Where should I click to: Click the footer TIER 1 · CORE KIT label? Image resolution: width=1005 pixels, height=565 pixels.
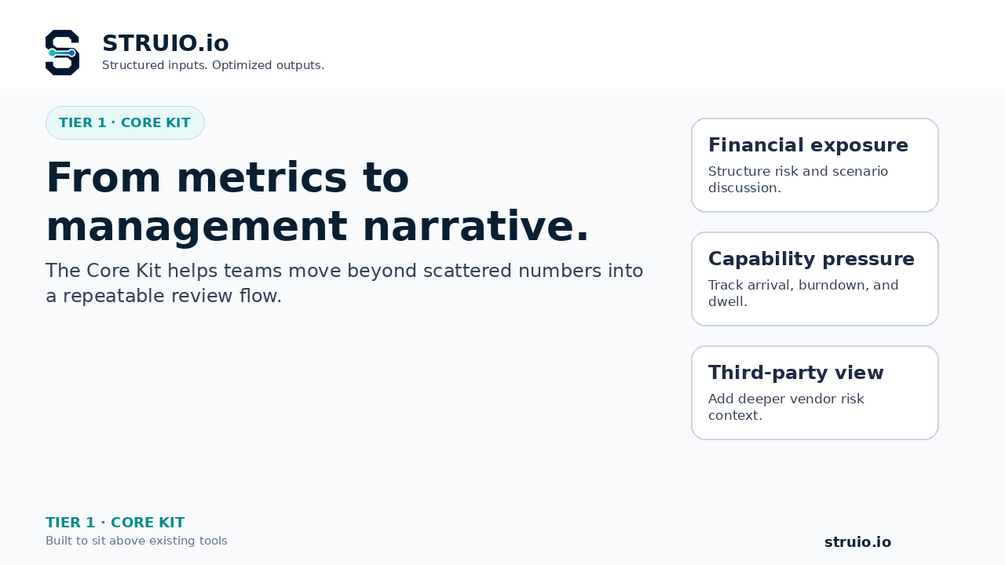pyautogui.click(x=115, y=523)
